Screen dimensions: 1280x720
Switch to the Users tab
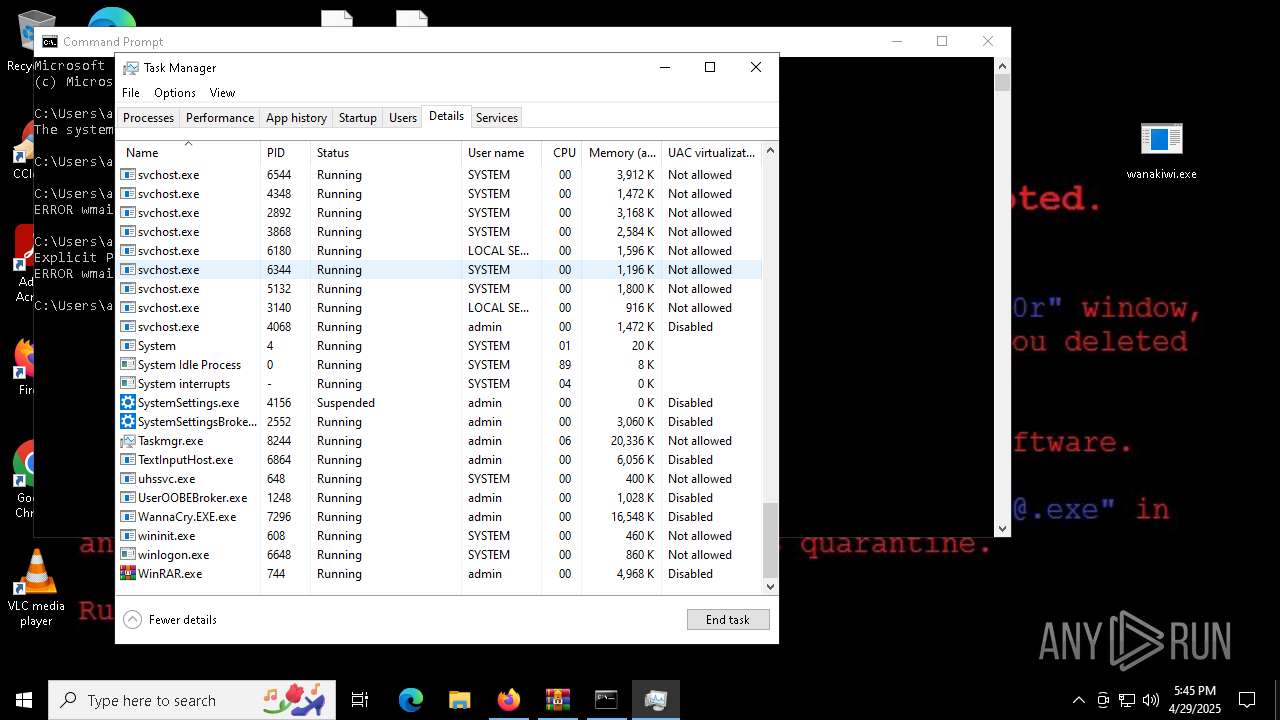403,118
